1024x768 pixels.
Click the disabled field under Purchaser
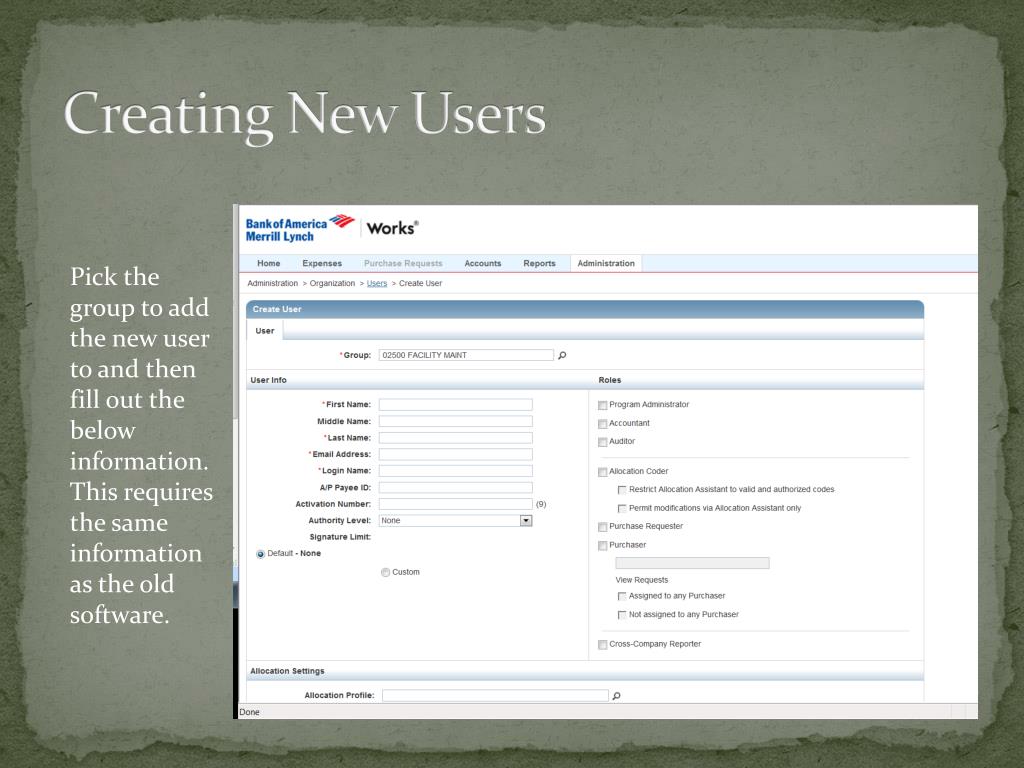[x=692, y=563]
